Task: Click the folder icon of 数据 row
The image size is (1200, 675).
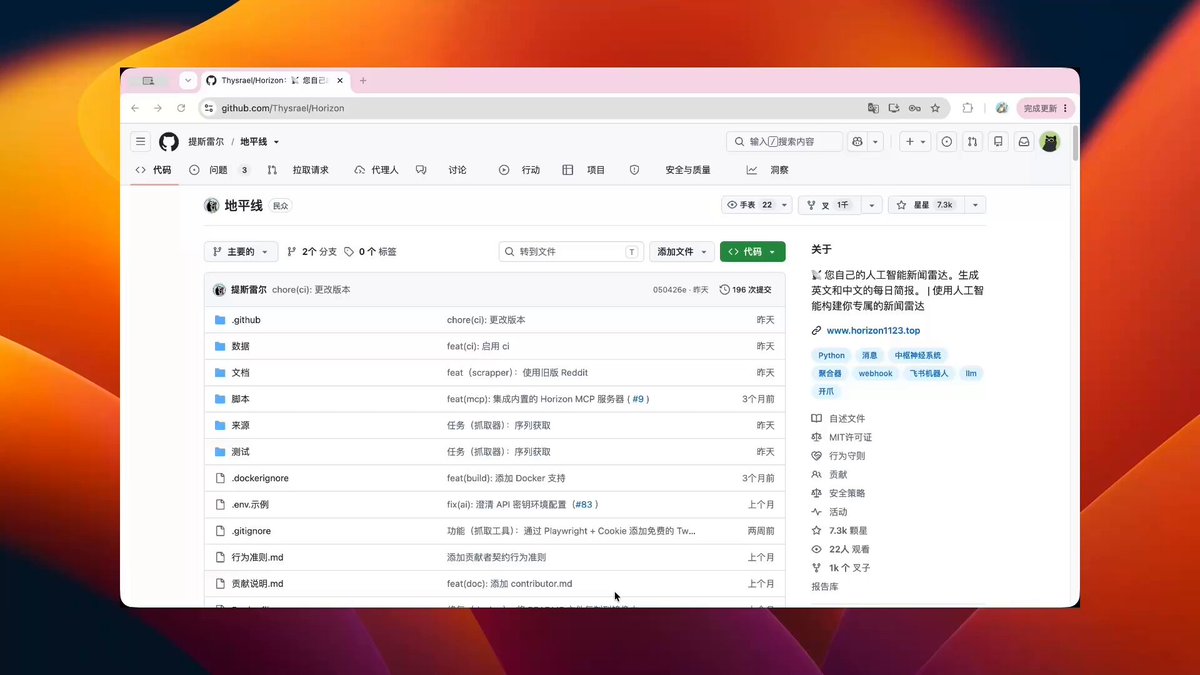Action: (x=220, y=346)
